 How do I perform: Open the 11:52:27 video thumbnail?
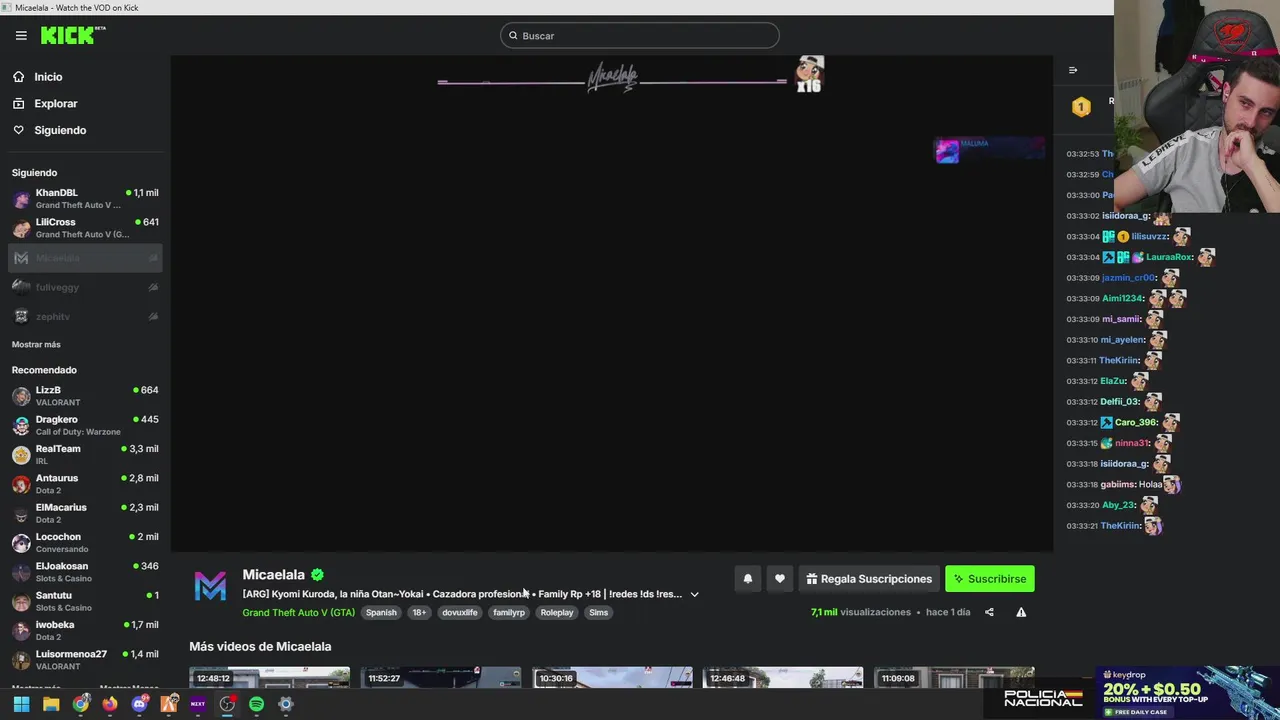[x=441, y=677]
